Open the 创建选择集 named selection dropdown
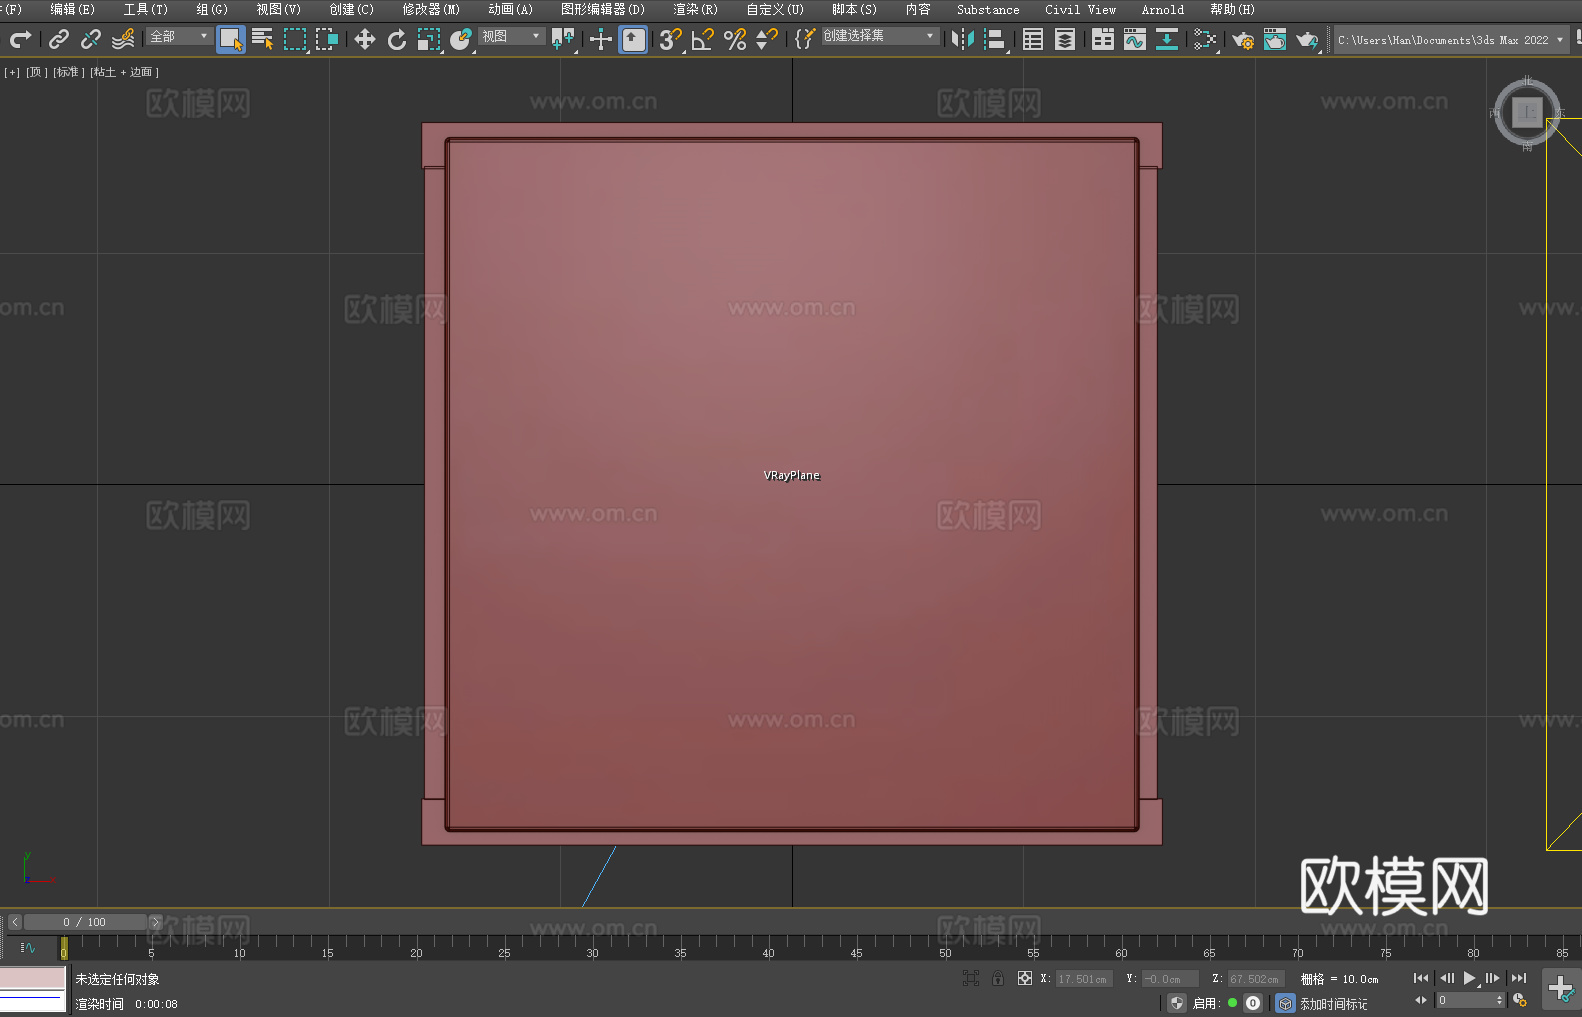 880,36
